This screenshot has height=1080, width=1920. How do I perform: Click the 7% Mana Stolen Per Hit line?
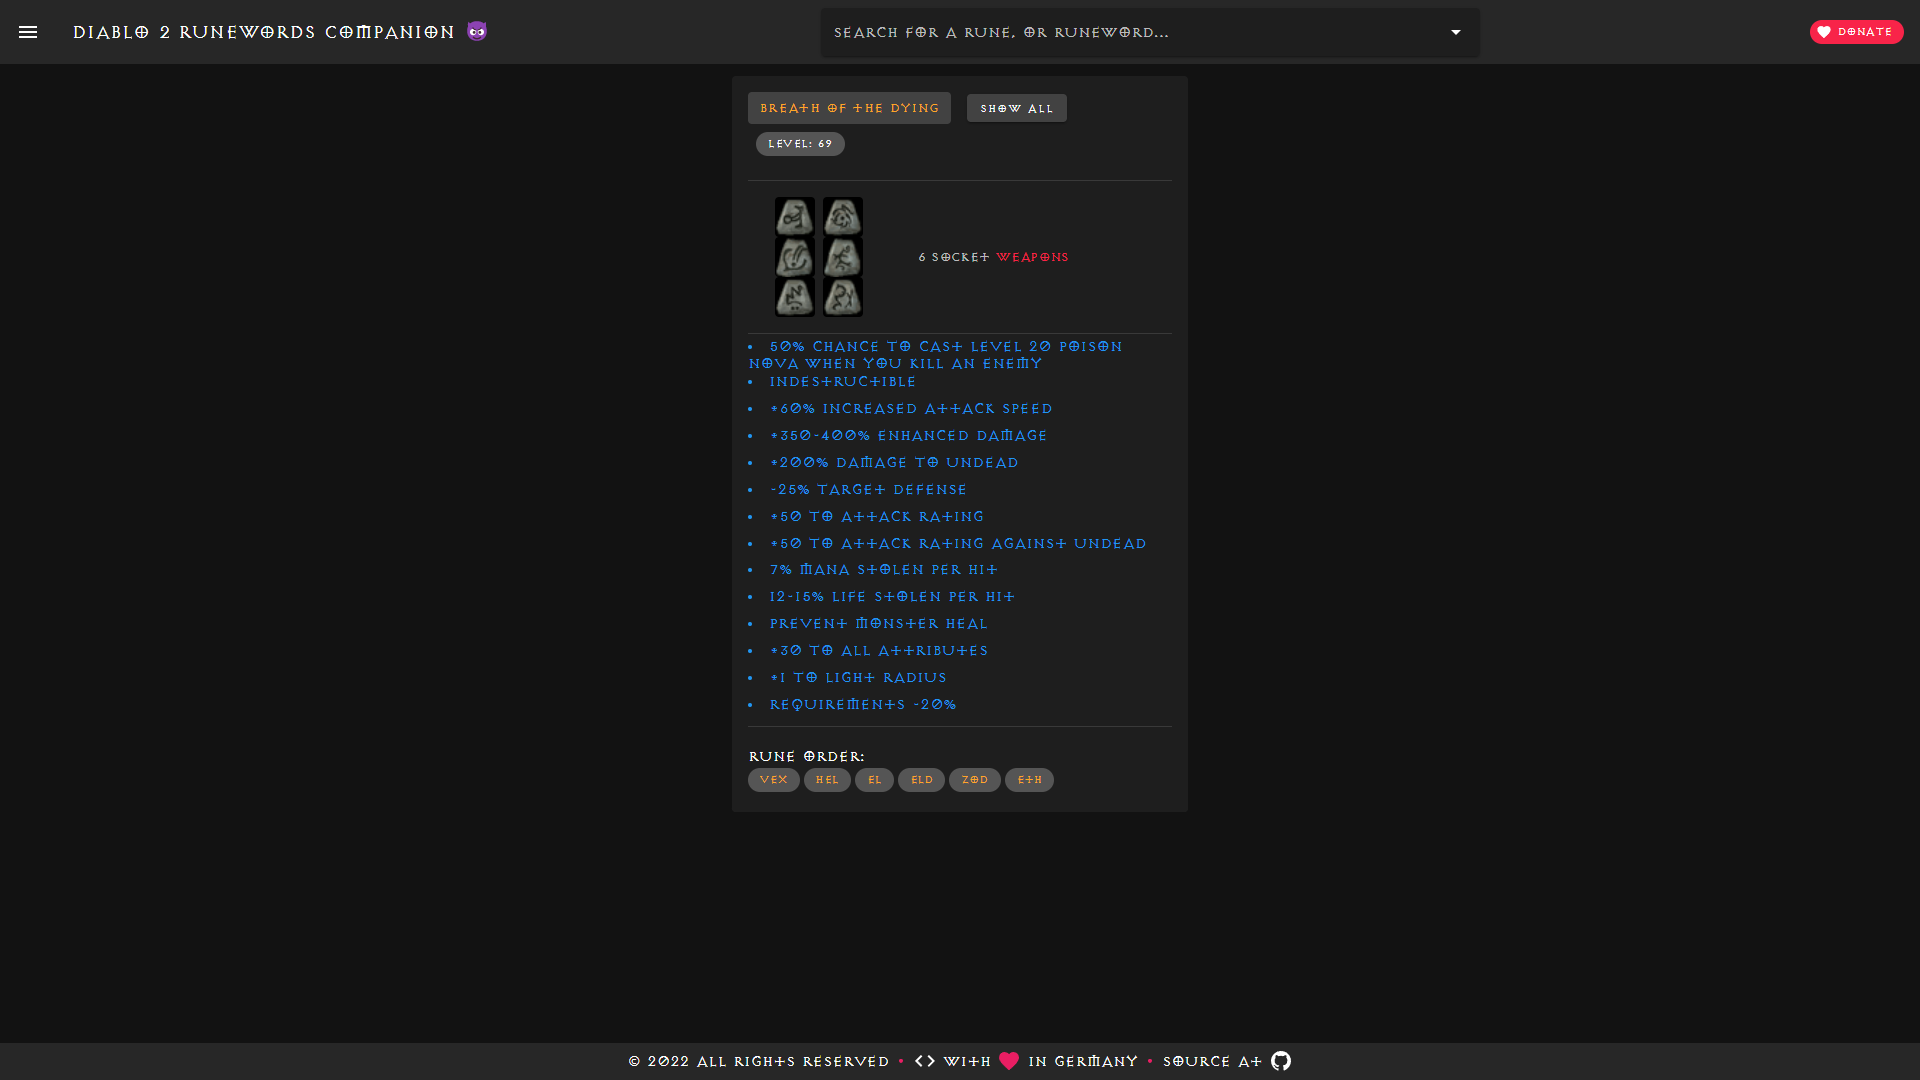tap(884, 570)
